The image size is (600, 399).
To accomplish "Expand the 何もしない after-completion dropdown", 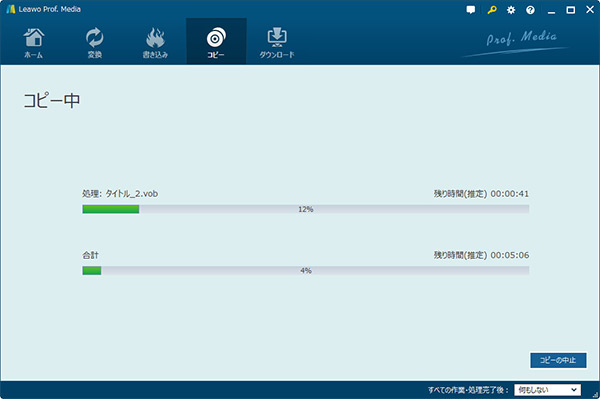I will tap(547, 390).
